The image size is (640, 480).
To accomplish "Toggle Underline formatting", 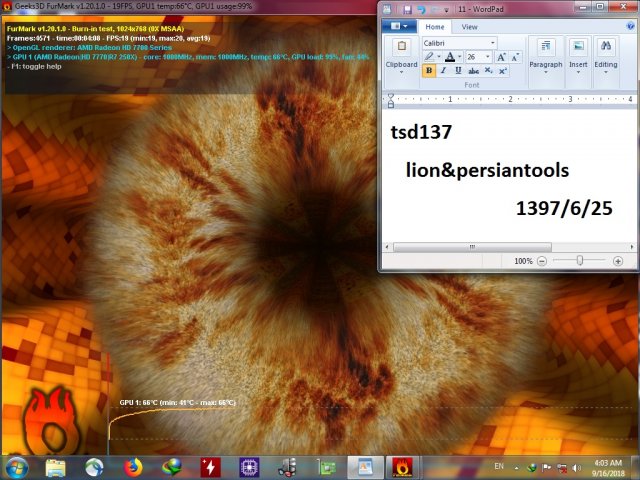I will click(x=457, y=71).
